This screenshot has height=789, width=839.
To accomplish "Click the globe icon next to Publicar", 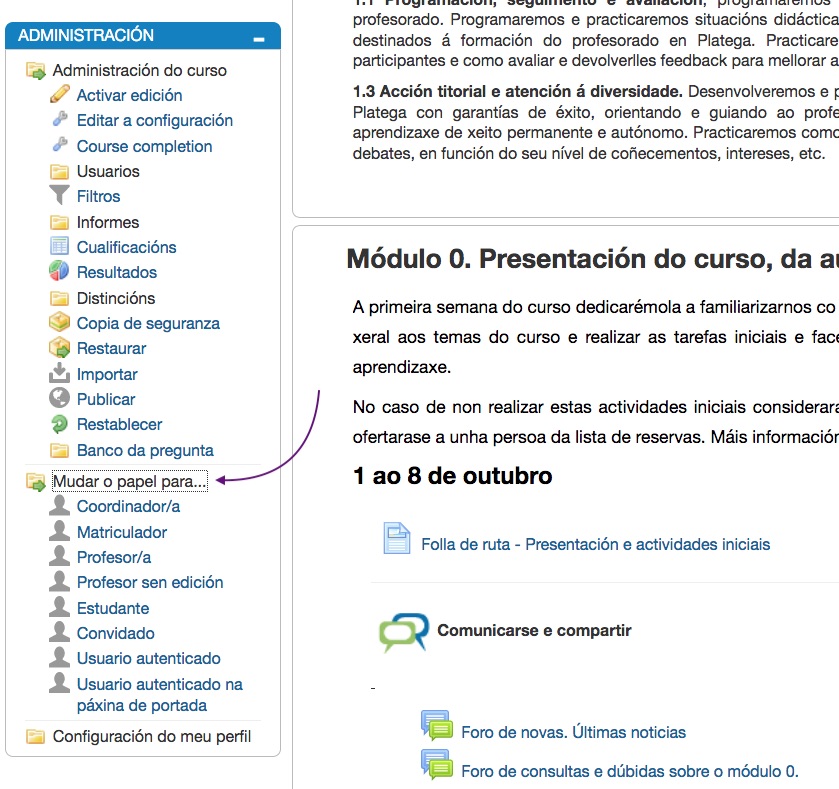I will tap(60, 399).
